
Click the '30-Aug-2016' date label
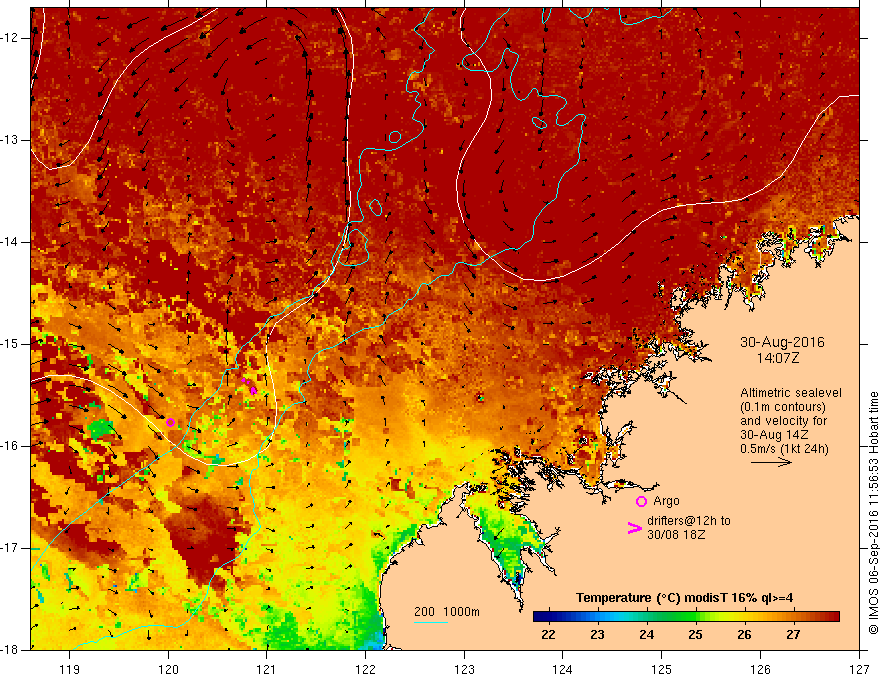point(782,342)
